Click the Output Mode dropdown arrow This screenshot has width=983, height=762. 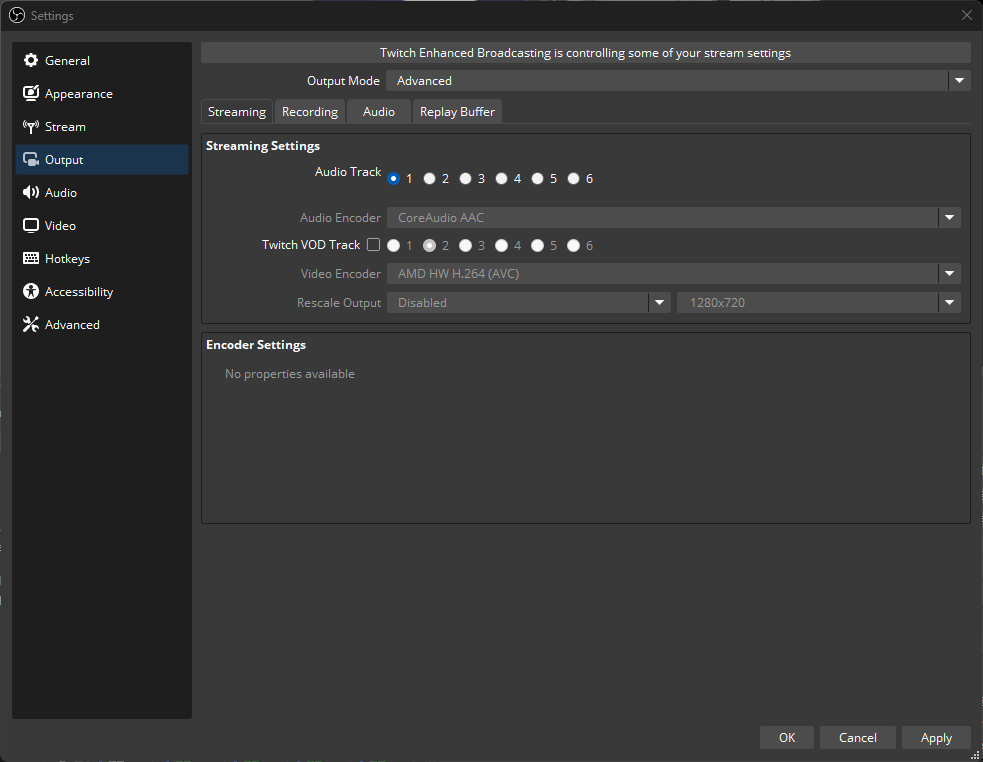coord(959,81)
